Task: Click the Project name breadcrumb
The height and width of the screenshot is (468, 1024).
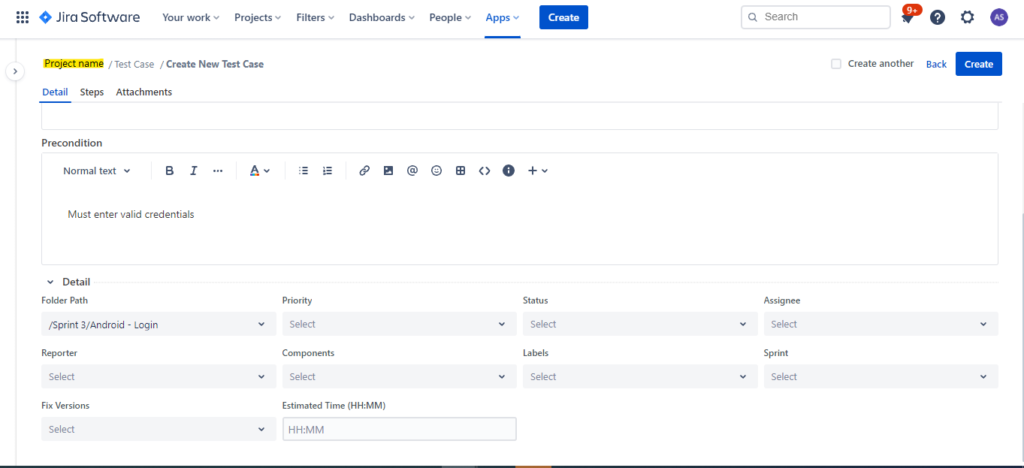Action: coord(74,63)
